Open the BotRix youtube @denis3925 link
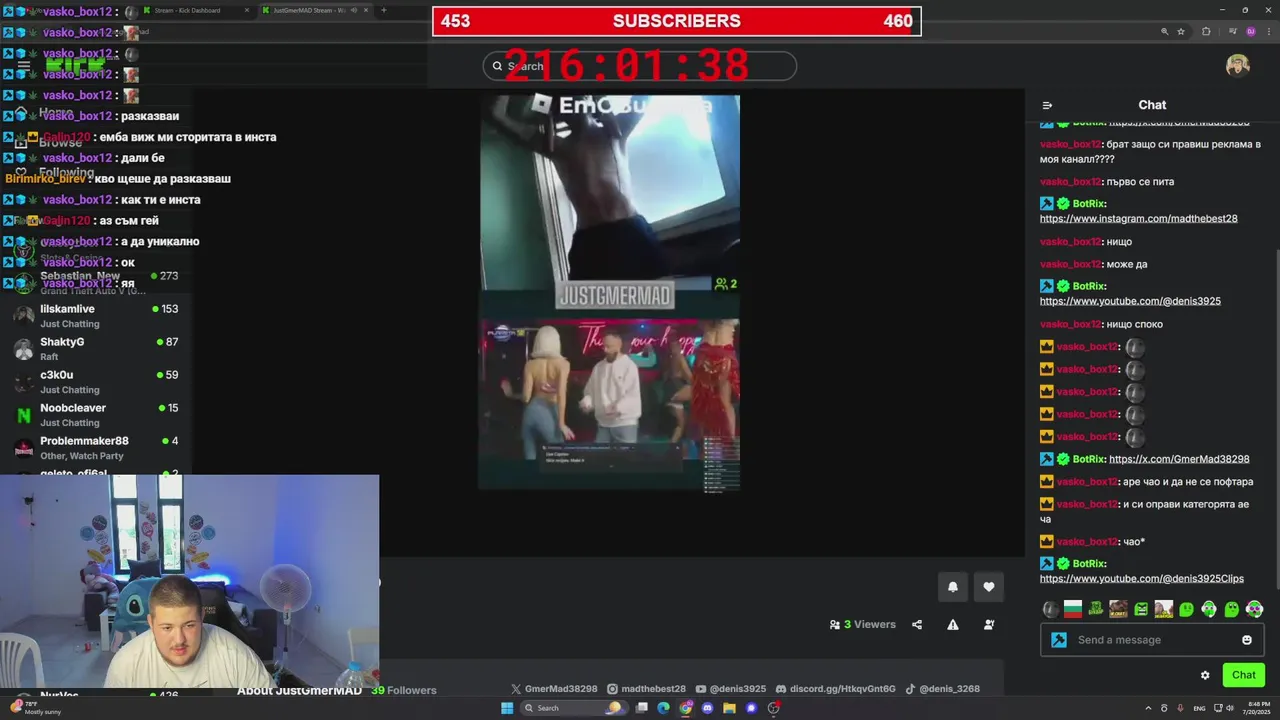The height and width of the screenshot is (720, 1280). tap(1130, 301)
